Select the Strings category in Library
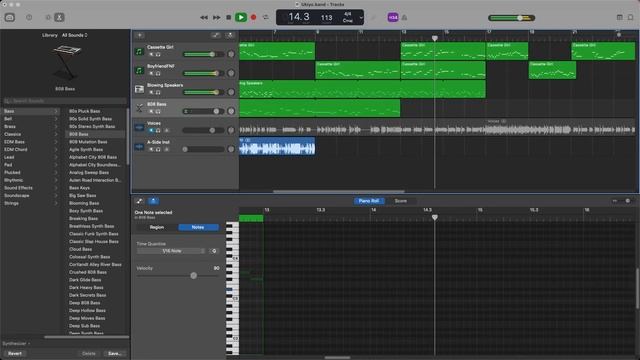This screenshot has height=360, width=640. (x=30, y=203)
